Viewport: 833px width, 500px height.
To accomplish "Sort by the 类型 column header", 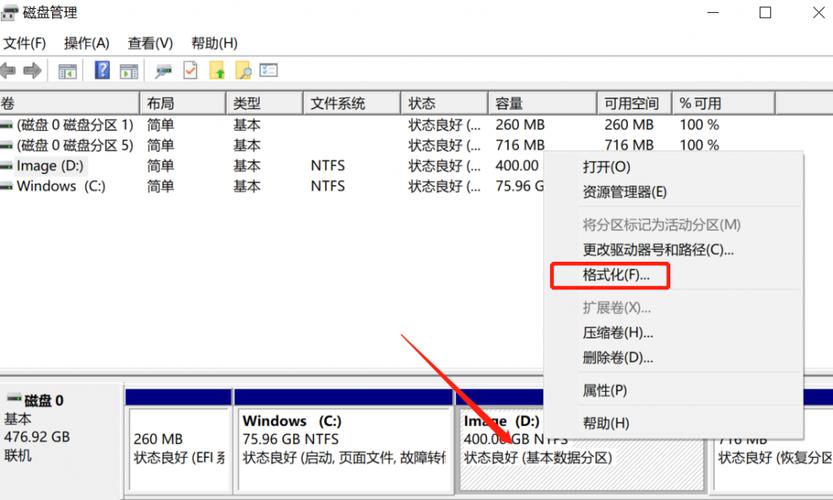I will click(265, 103).
